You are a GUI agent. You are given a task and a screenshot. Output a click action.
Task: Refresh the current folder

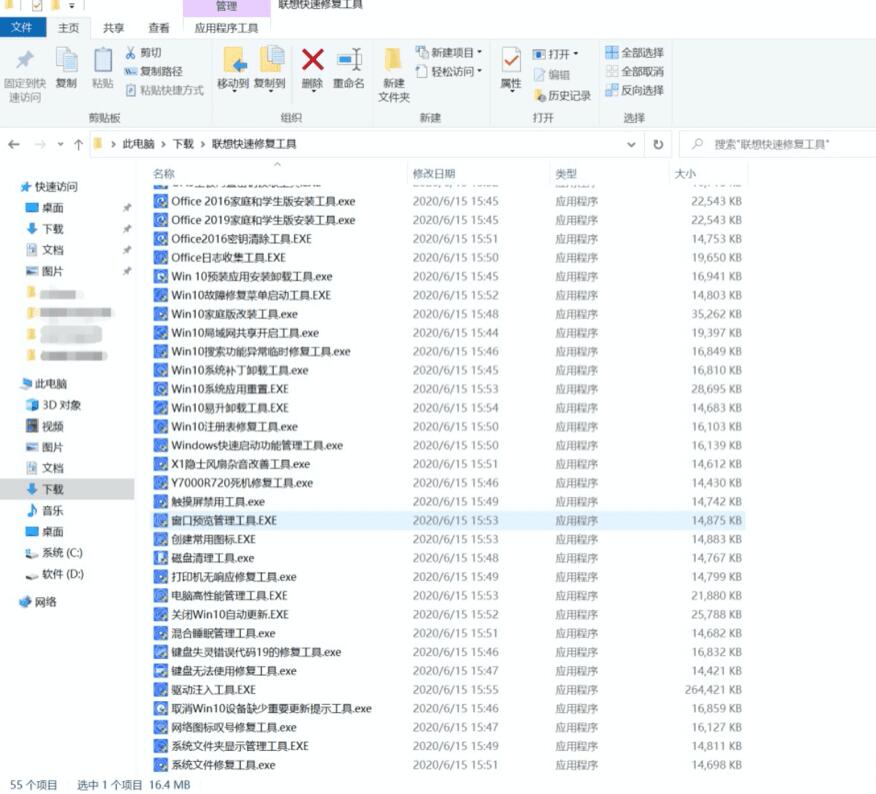pyautogui.click(x=658, y=144)
